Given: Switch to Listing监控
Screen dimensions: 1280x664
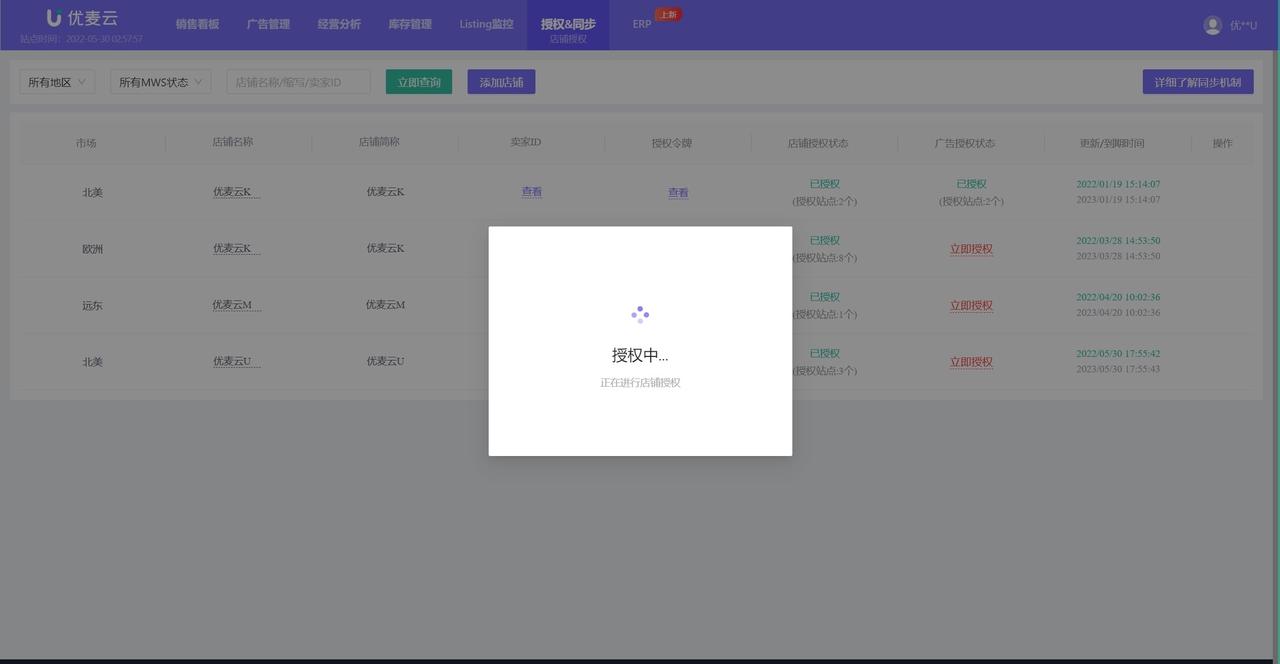Looking at the screenshot, I should click(486, 24).
